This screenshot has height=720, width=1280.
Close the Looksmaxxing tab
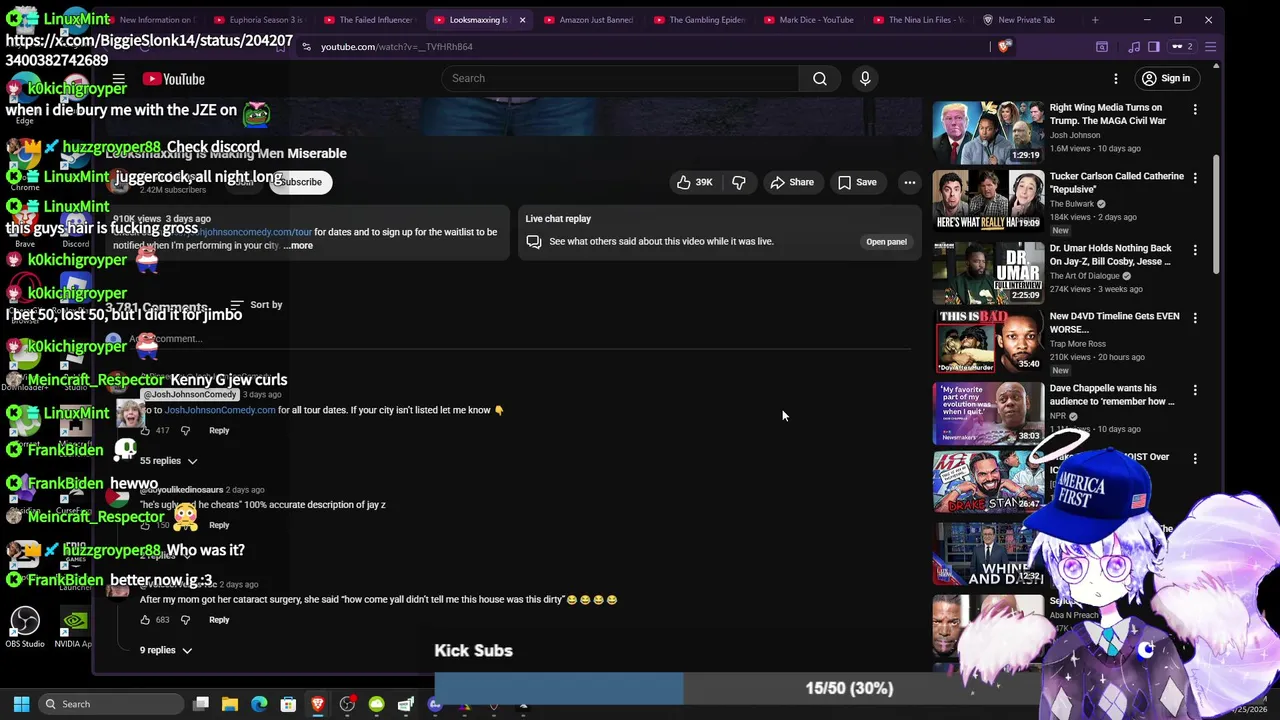[x=521, y=20]
